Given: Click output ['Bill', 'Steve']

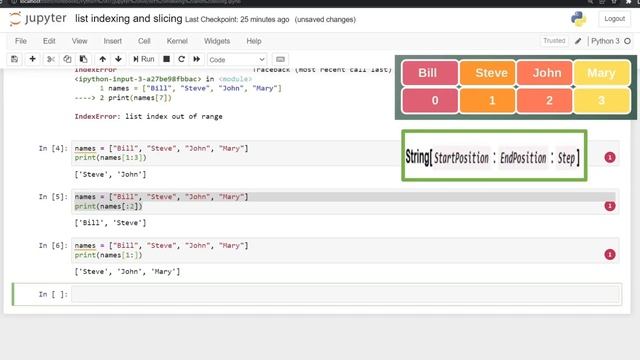Looking at the screenshot, I should [110, 223].
